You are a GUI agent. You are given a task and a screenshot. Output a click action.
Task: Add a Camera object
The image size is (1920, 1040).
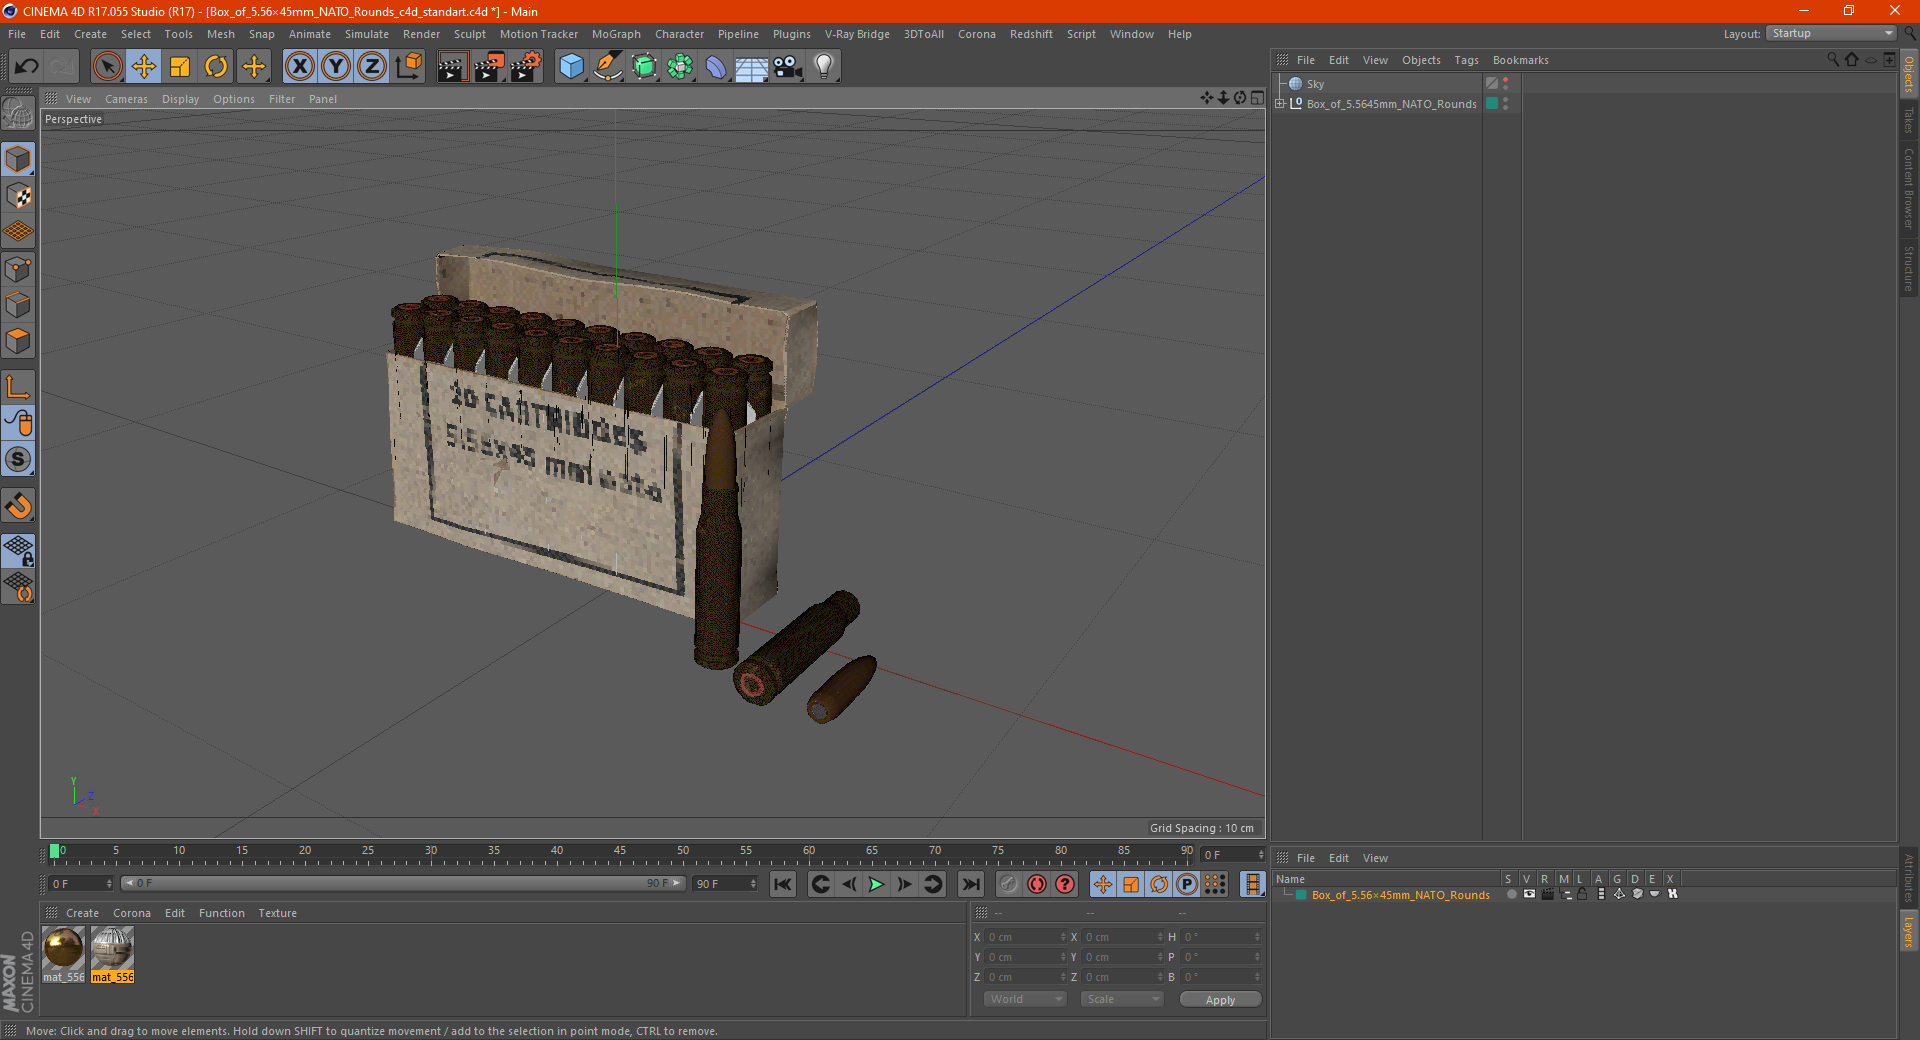[788, 67]
